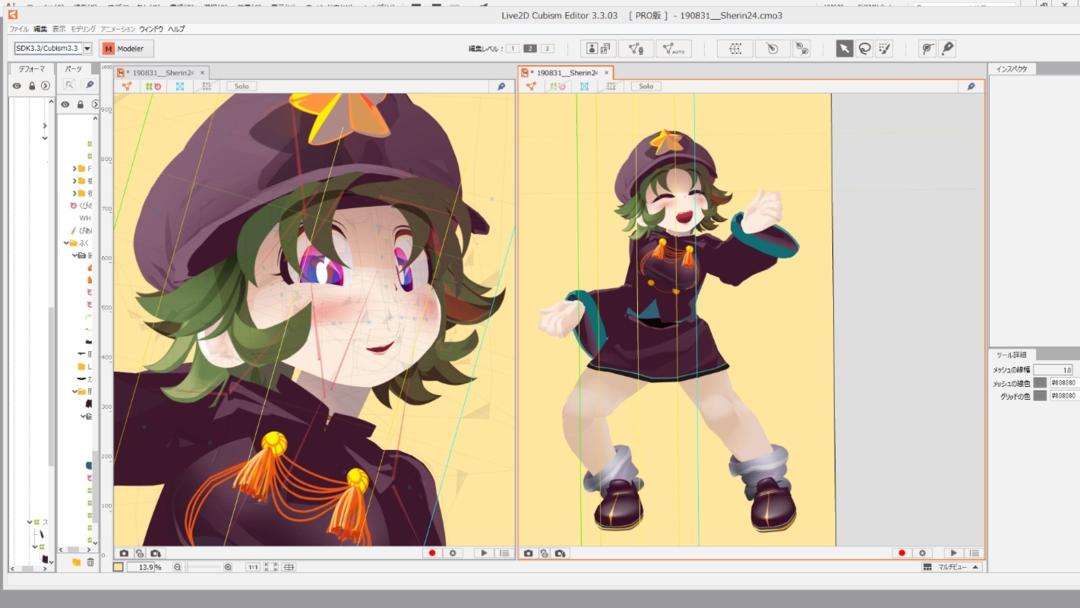This screenshot has height=608, width=1080.
Task: Create a rotation deformer from the toolbar
Action: pyautogui.click(x=772, y=48)
